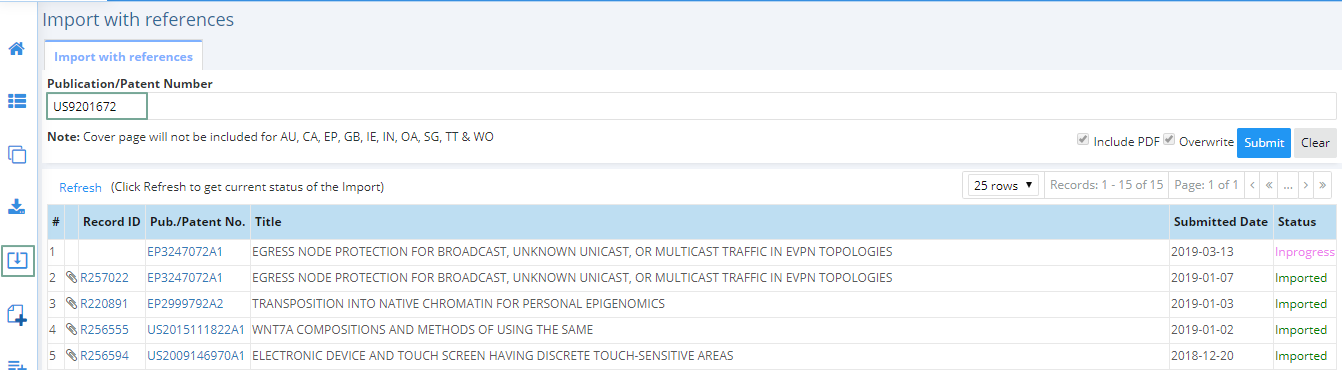The image size is (1342, 370).
Task: Select the Inprogress status text in row 1
Action: [1304, 252]
